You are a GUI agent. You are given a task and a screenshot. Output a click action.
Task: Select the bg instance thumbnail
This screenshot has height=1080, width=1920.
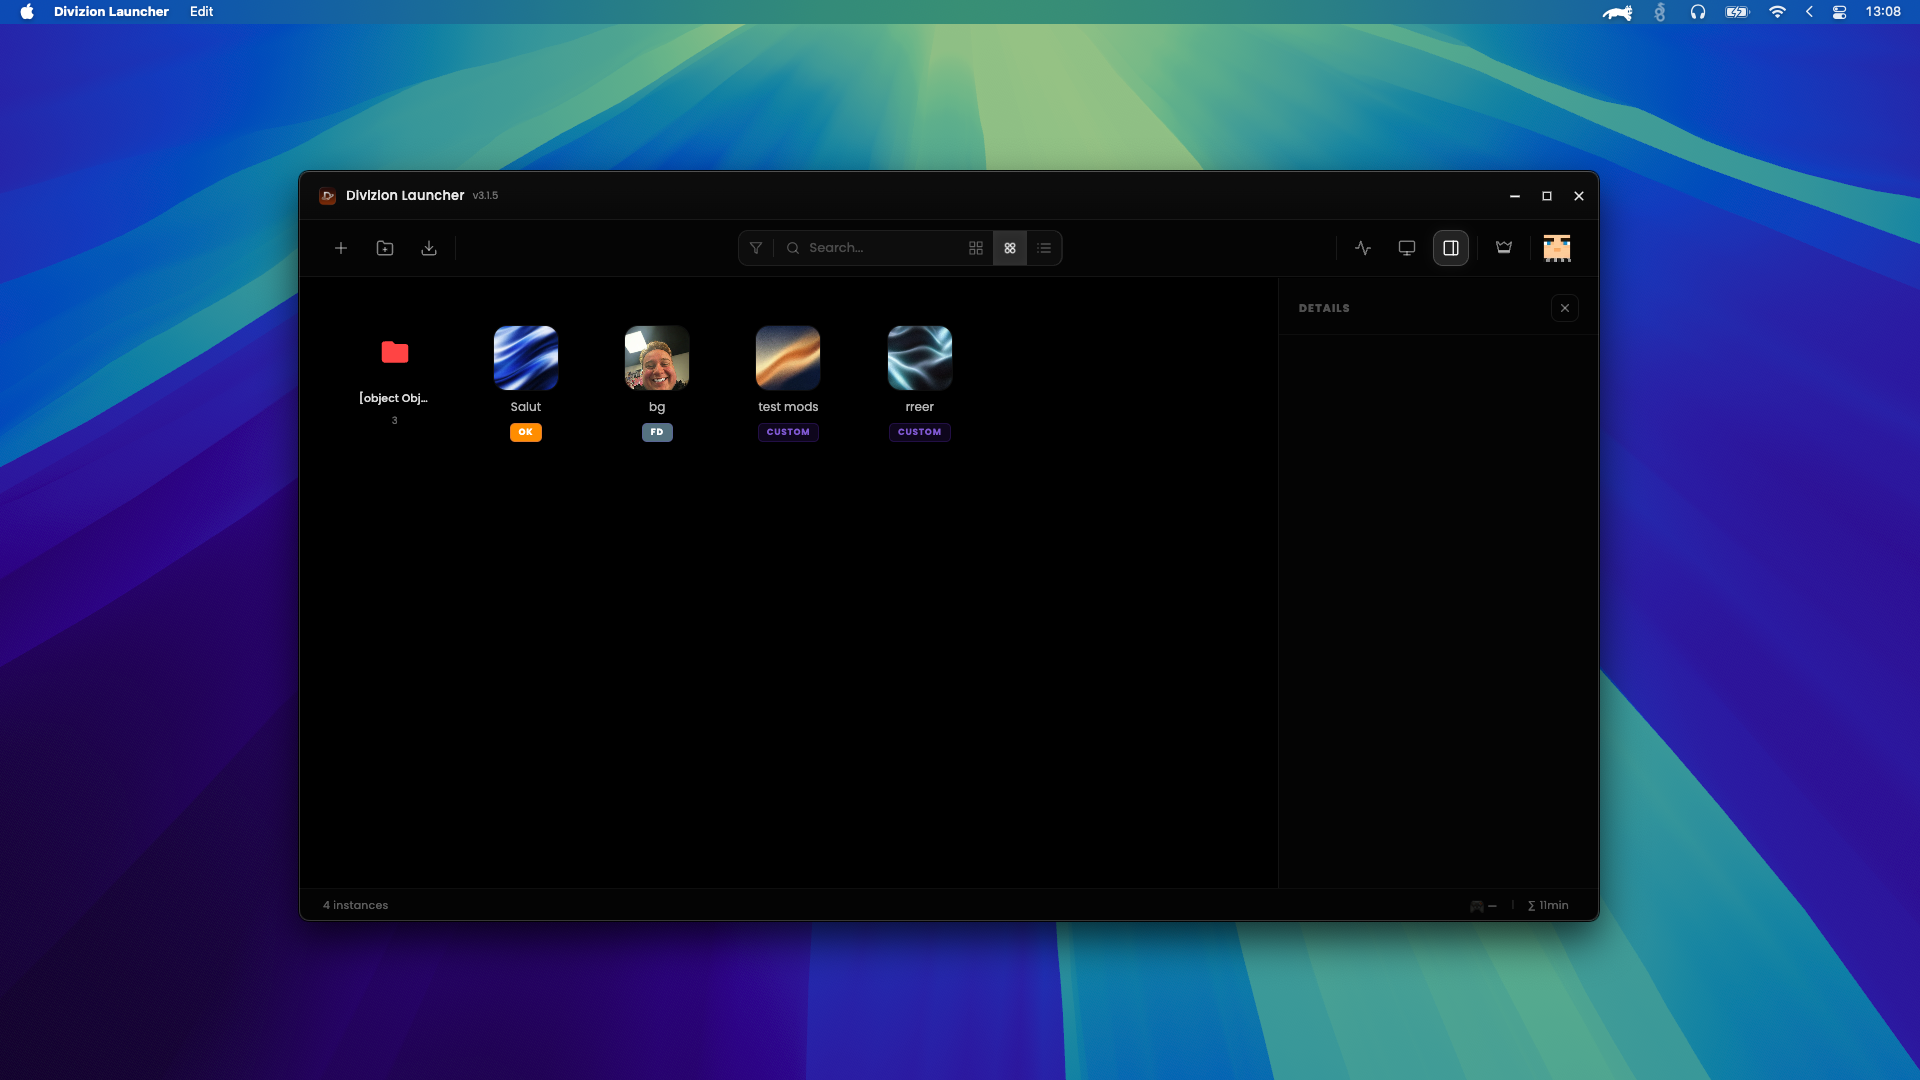pos(657,358)
